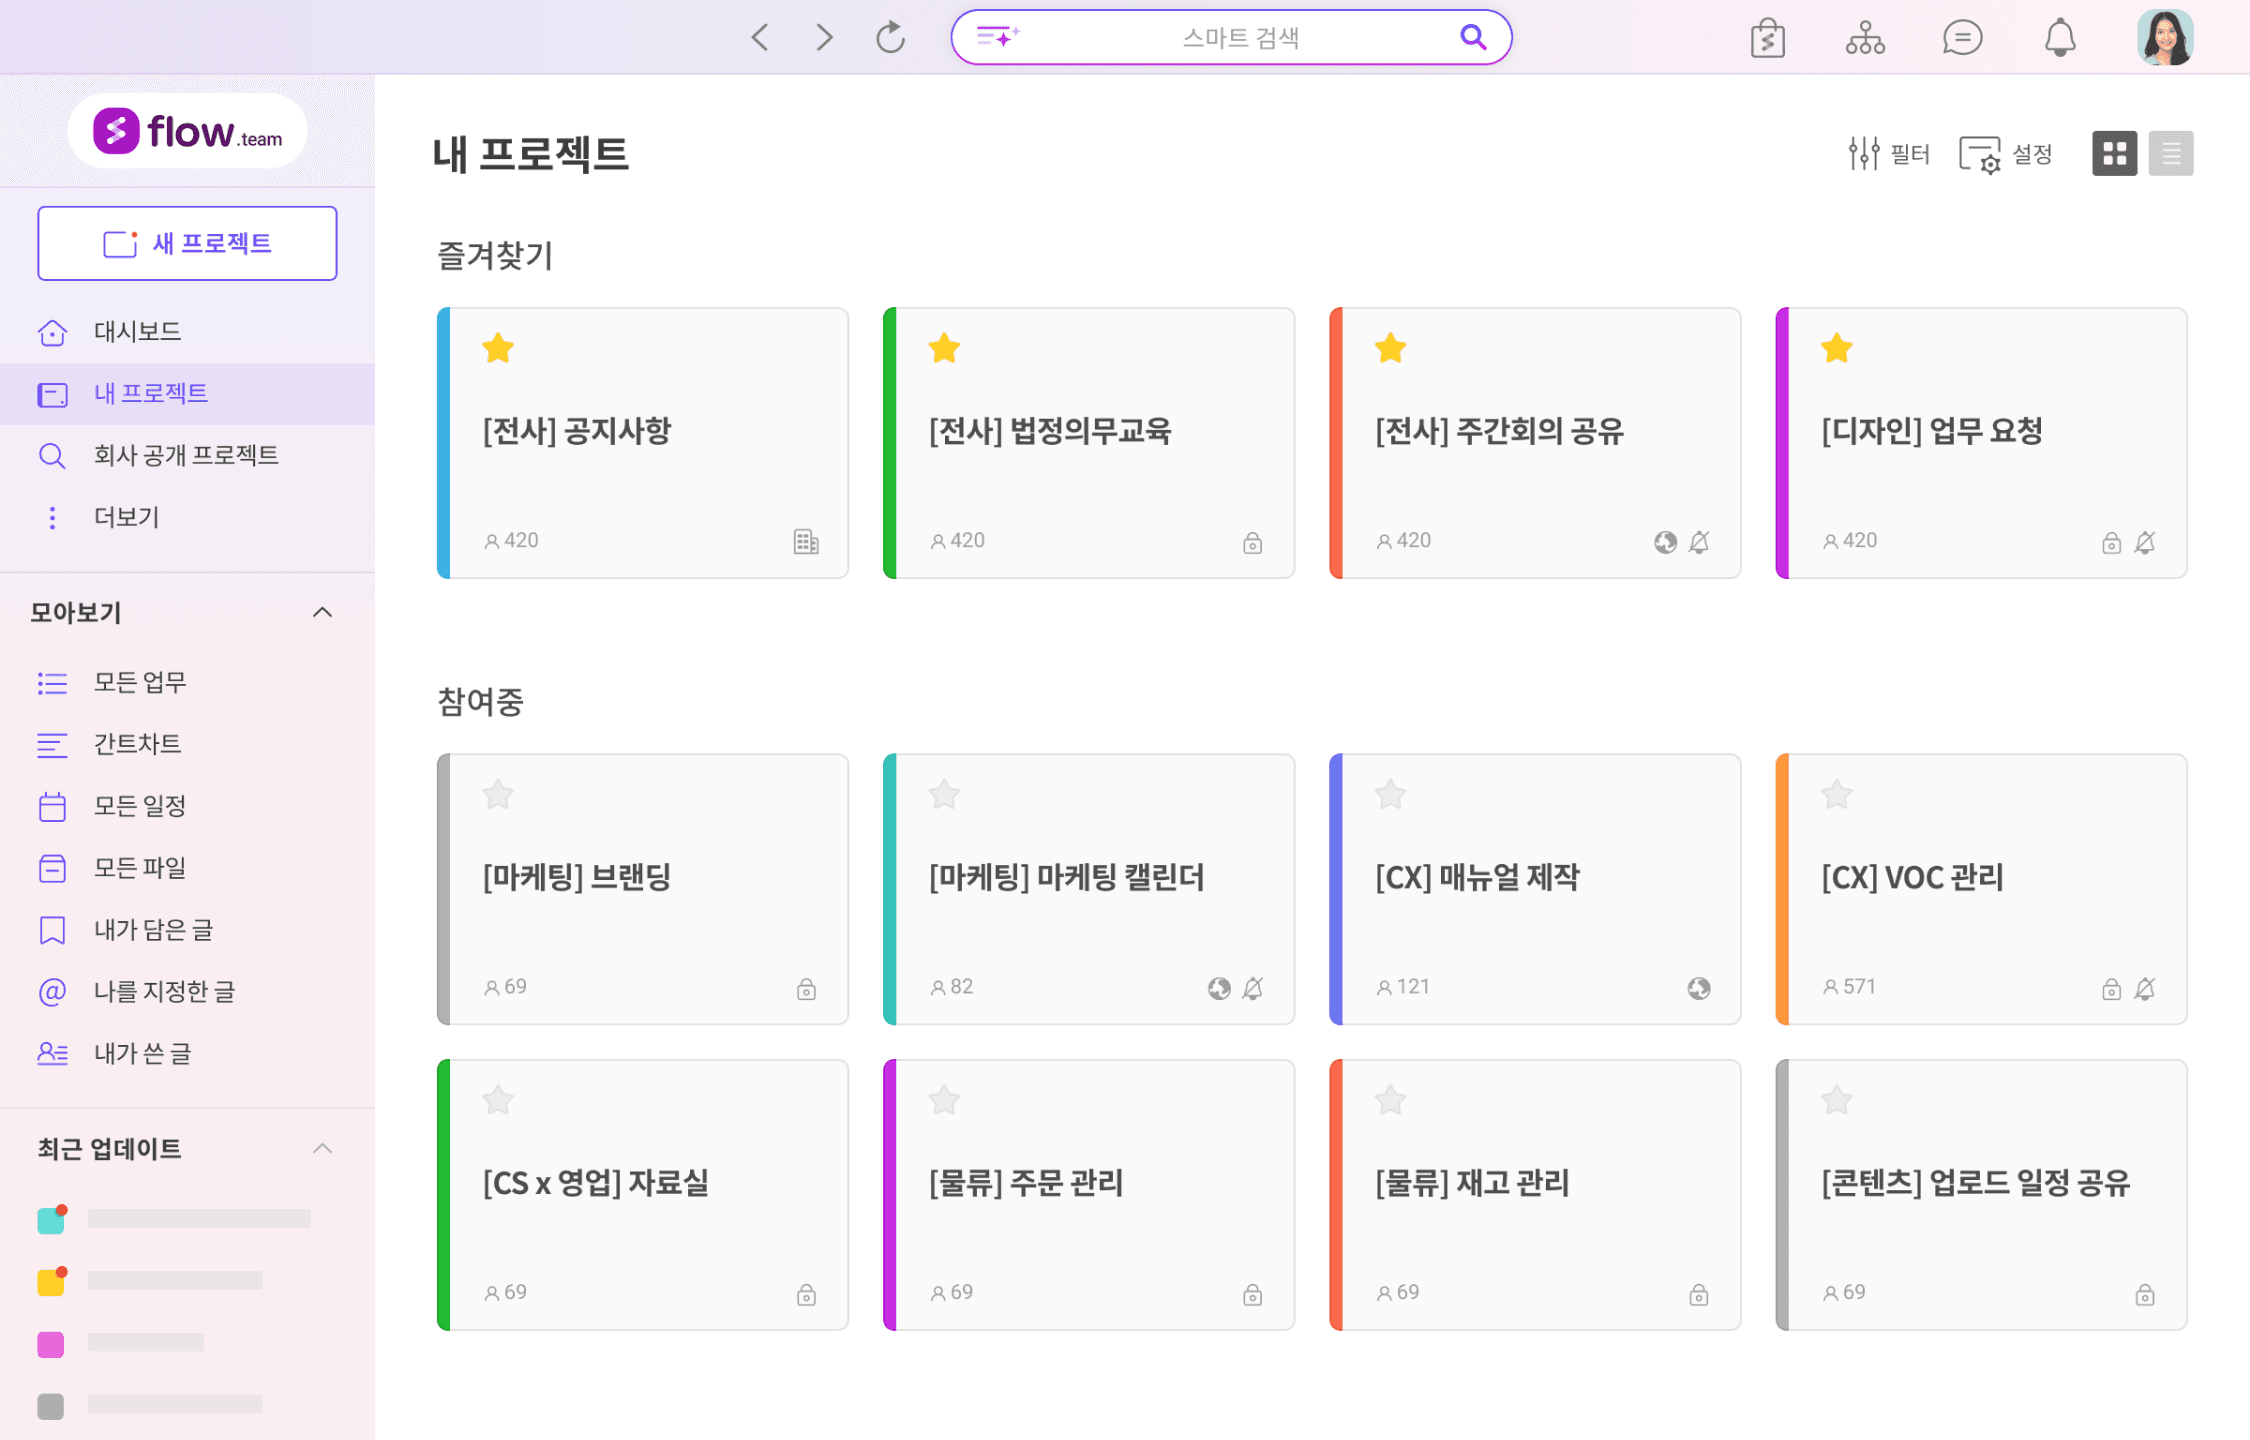The height and width of the screenshot is (1440, 2250).
Task: Refresh the page with reload icon
Action: coord(890,38)
